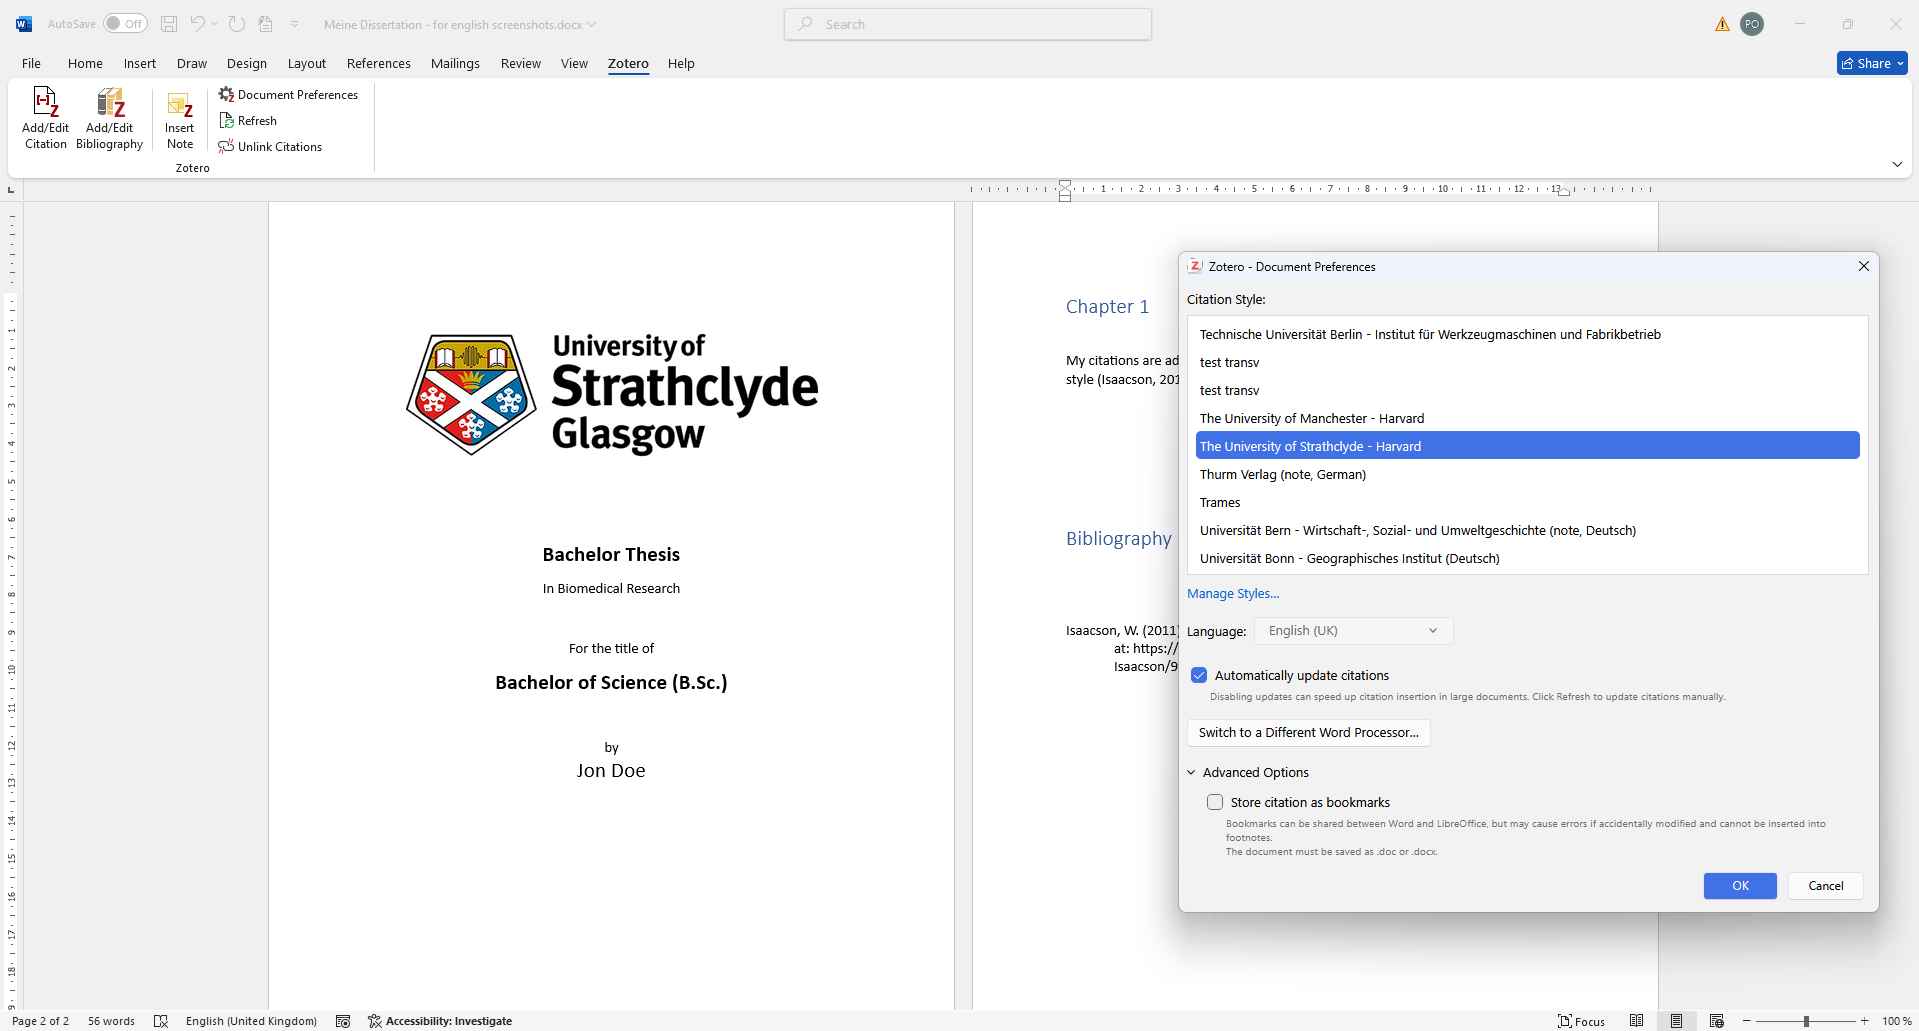Click the Refresh citations icon
The width and height of the screenshot is (1919, 1031).
tap(248, 121)
